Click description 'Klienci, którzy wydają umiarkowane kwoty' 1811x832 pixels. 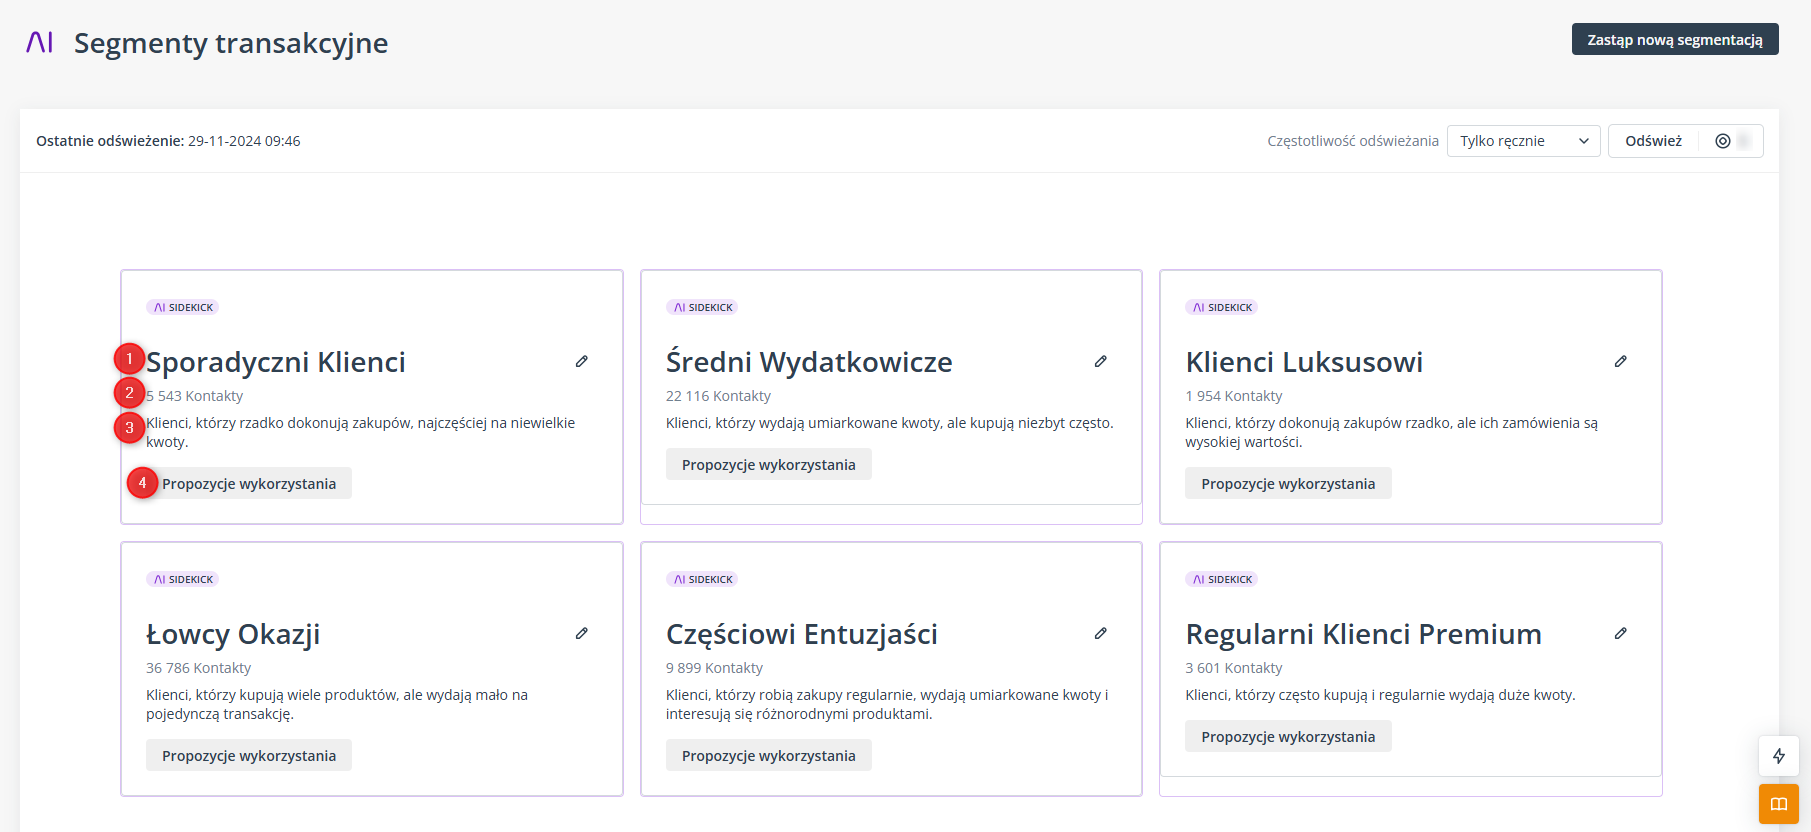[890, 423]
